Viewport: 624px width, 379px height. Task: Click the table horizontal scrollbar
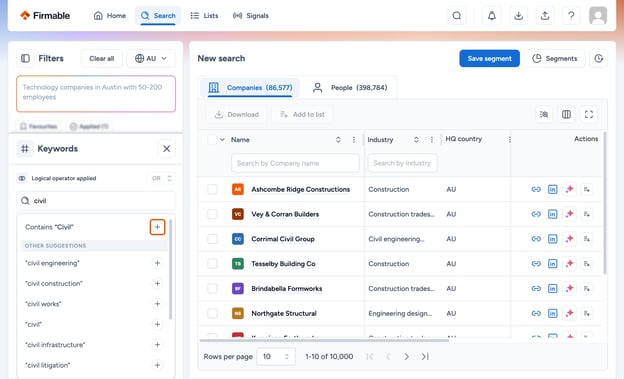click(x=324, y=340)
